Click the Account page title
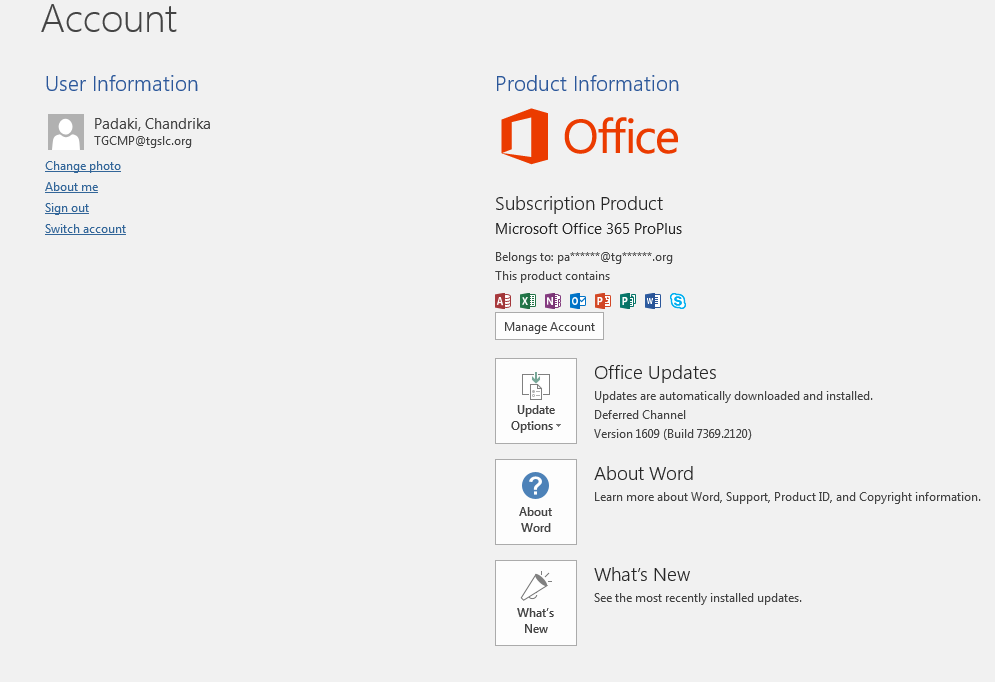Viewport: 995px width, 682px height. pyautogui.click(x=109, y=18)
